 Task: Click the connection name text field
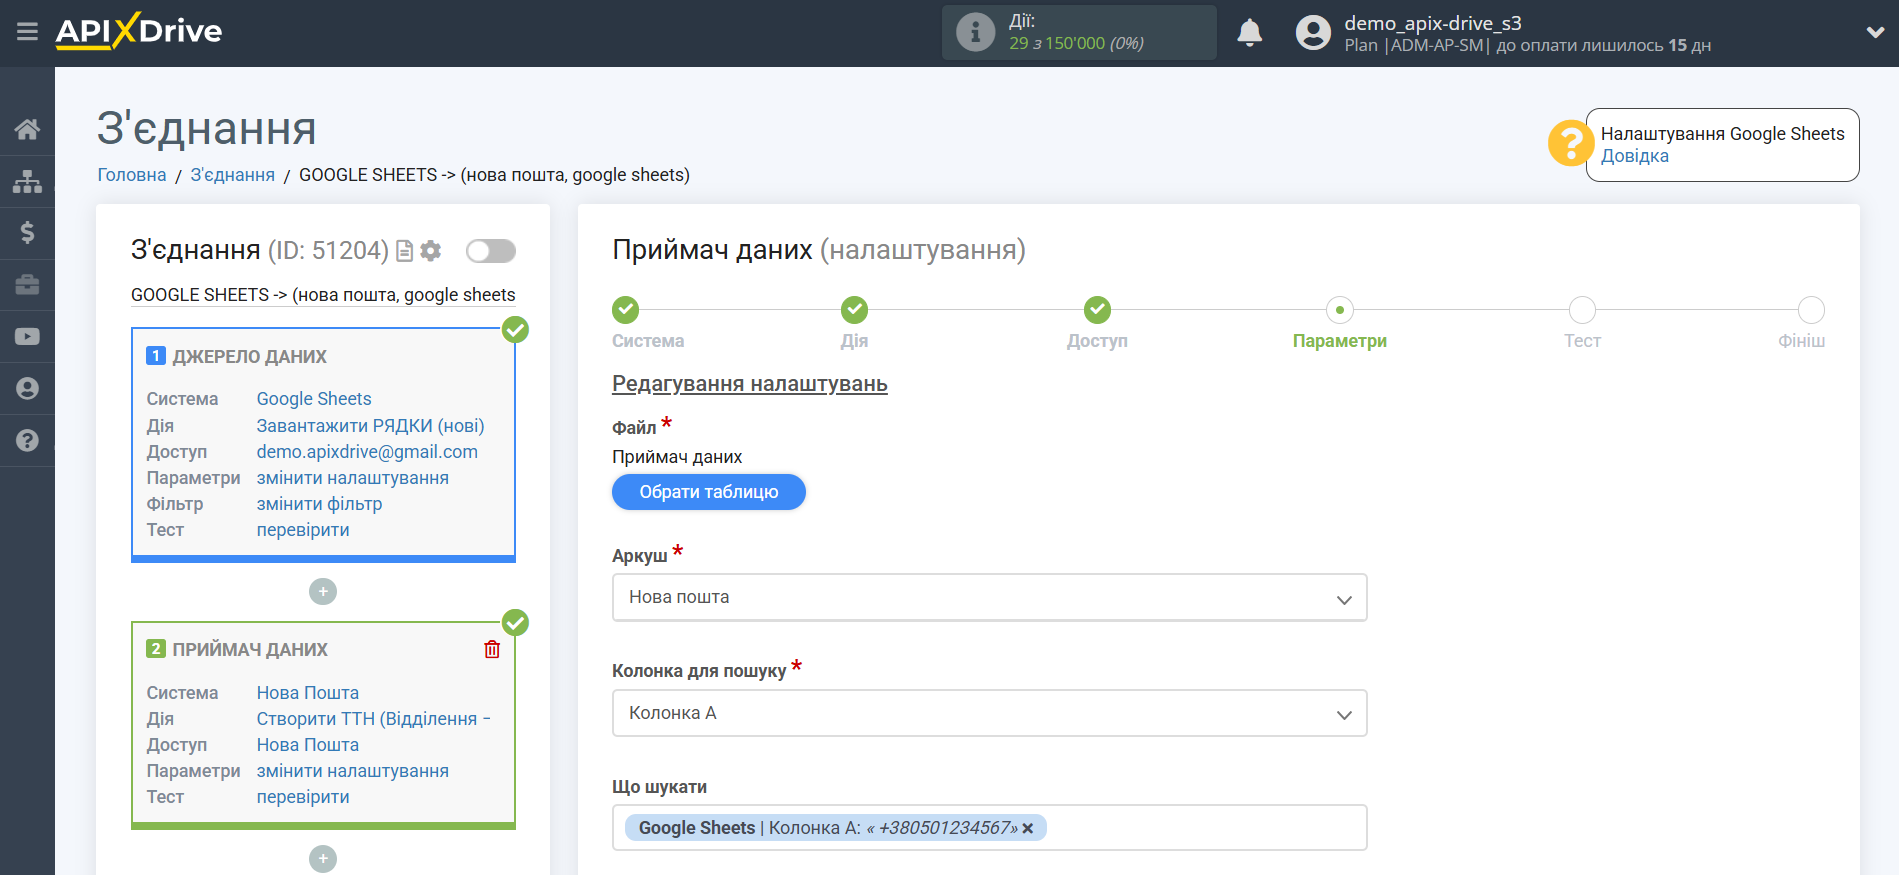(323, 295)
